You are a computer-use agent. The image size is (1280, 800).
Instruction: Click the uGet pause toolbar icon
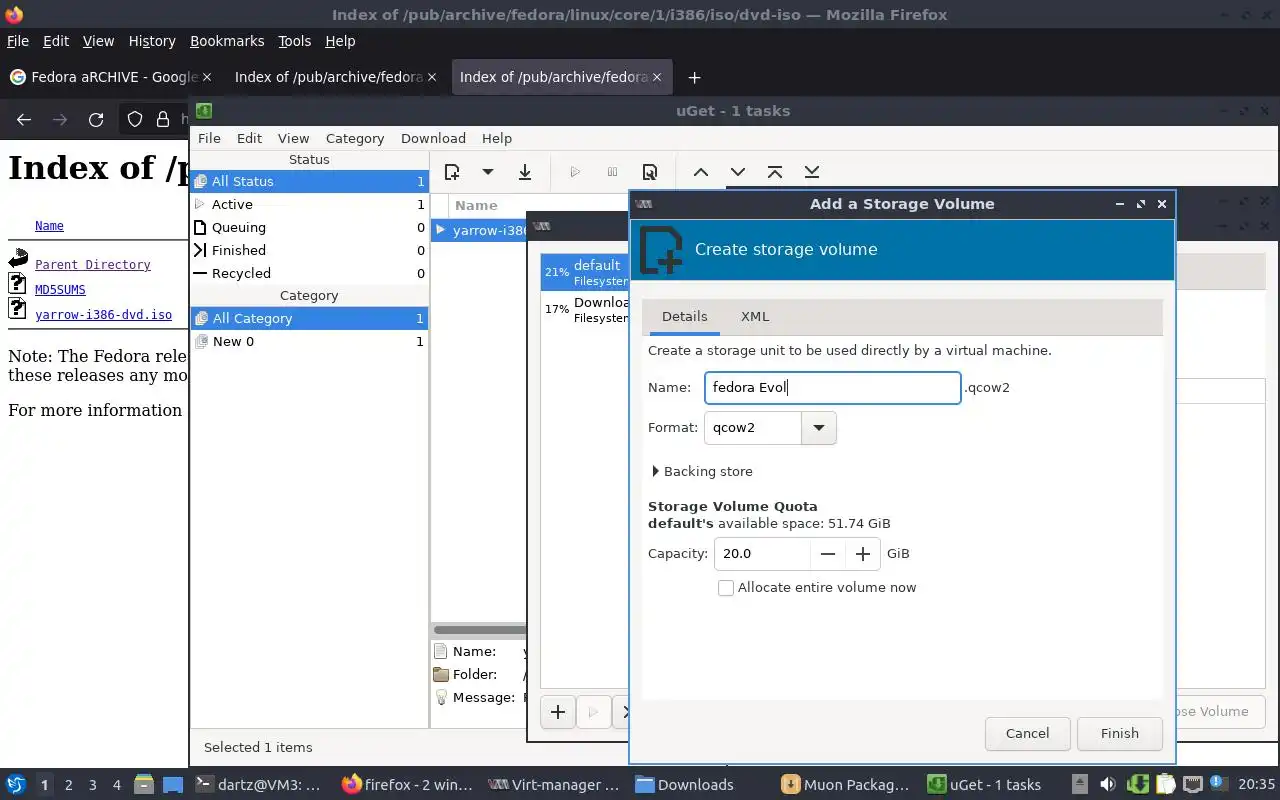[x=612, y=172]
